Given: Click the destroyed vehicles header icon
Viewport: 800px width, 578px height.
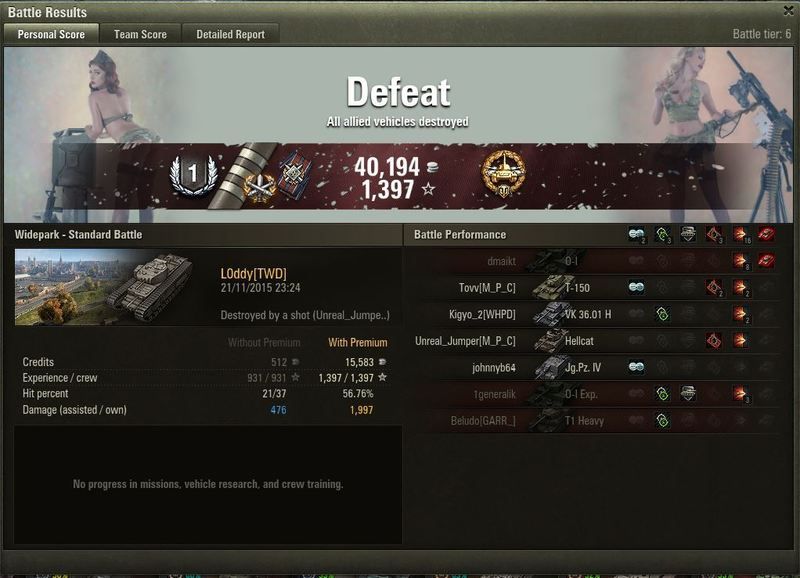Looking at the screenshot, I should coord(767,234).
